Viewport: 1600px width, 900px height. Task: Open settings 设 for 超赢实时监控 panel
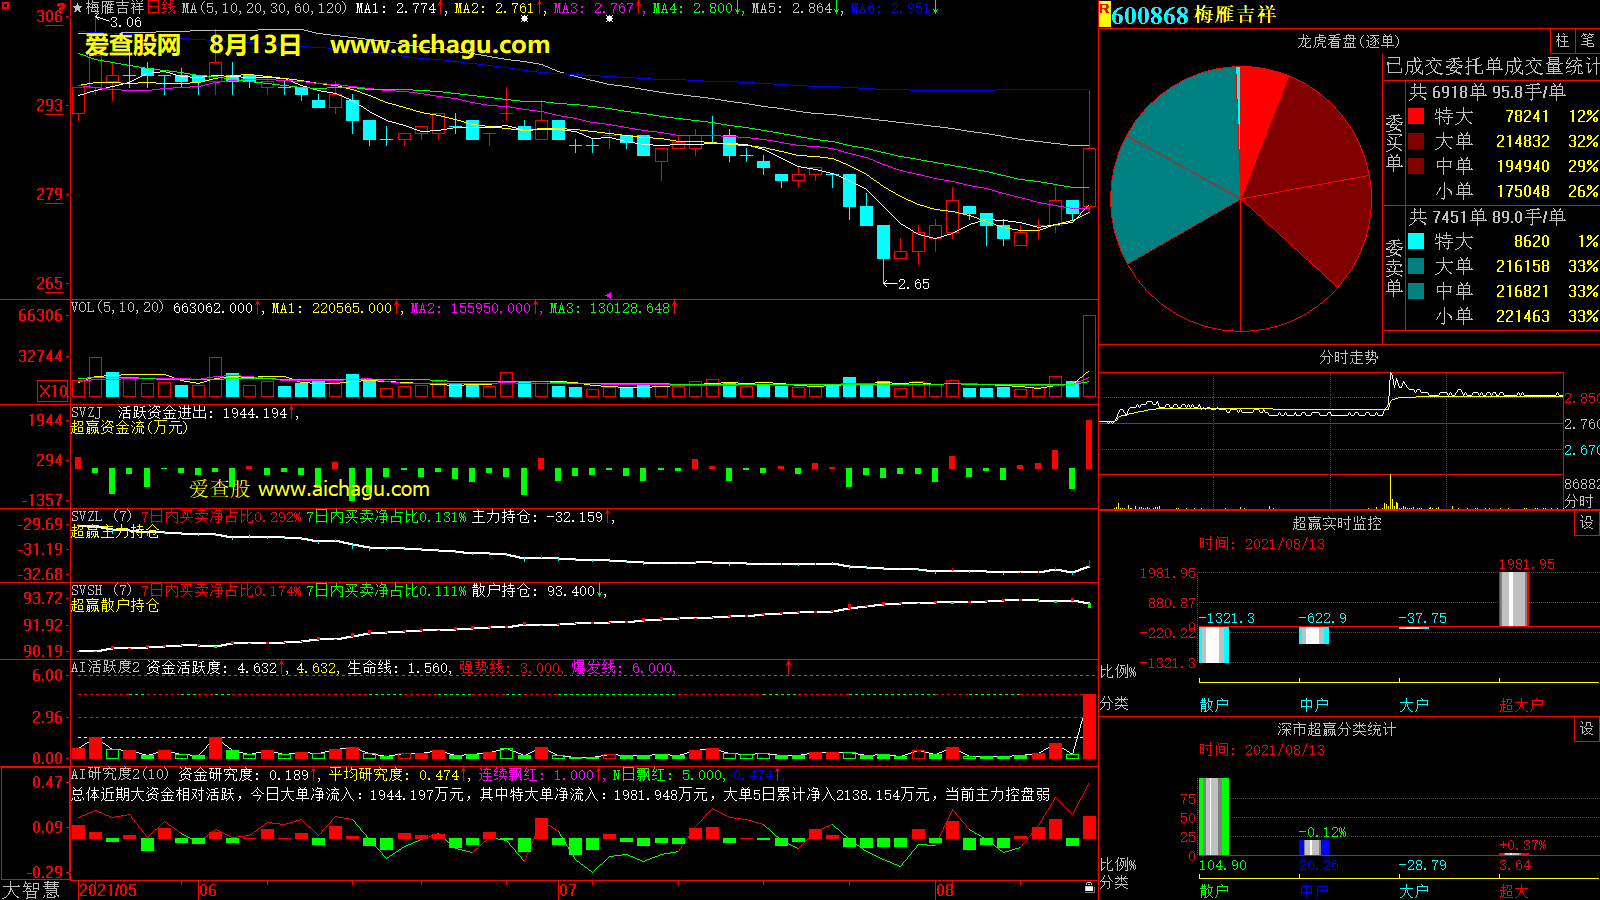pyautogui.click(x=1587, y=523)
